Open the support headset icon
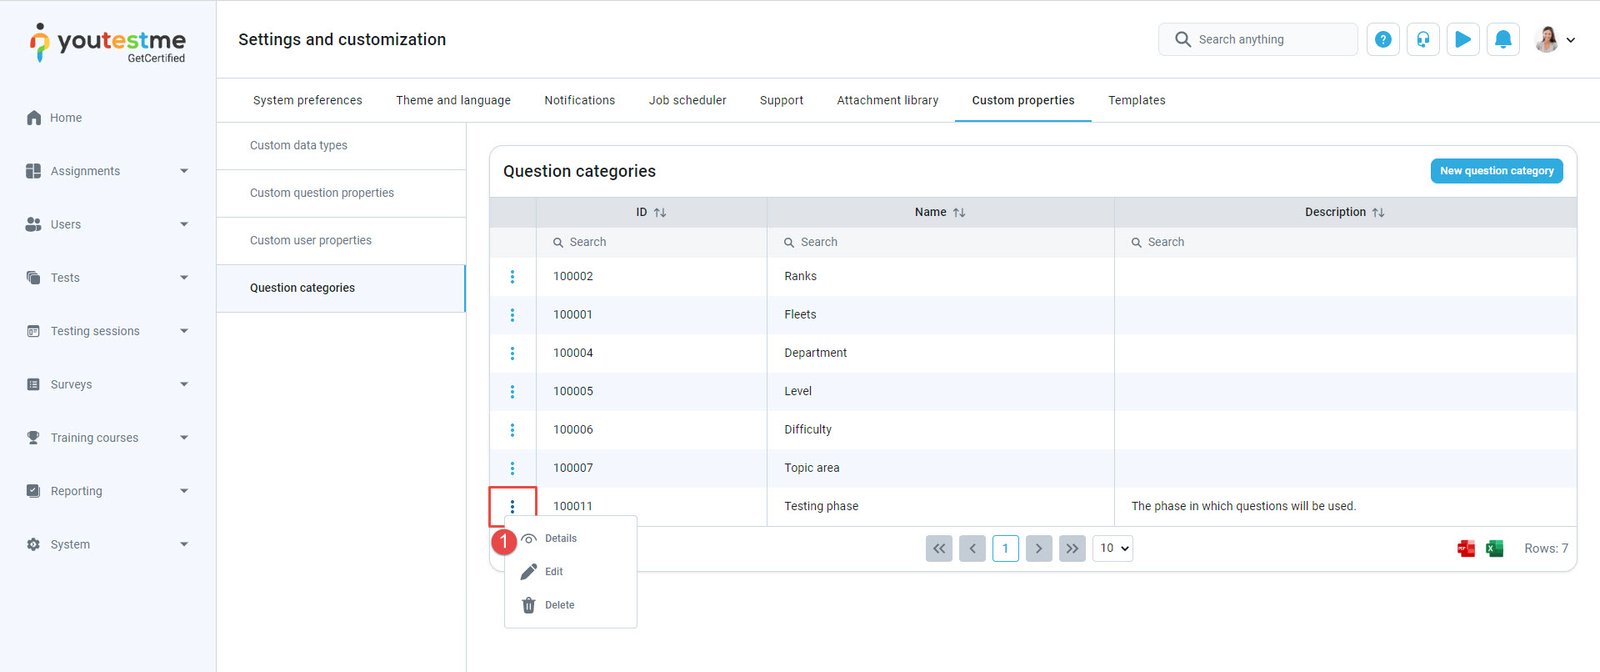Viewport: 1600px width, 672px height. (x=1422, y=40)
